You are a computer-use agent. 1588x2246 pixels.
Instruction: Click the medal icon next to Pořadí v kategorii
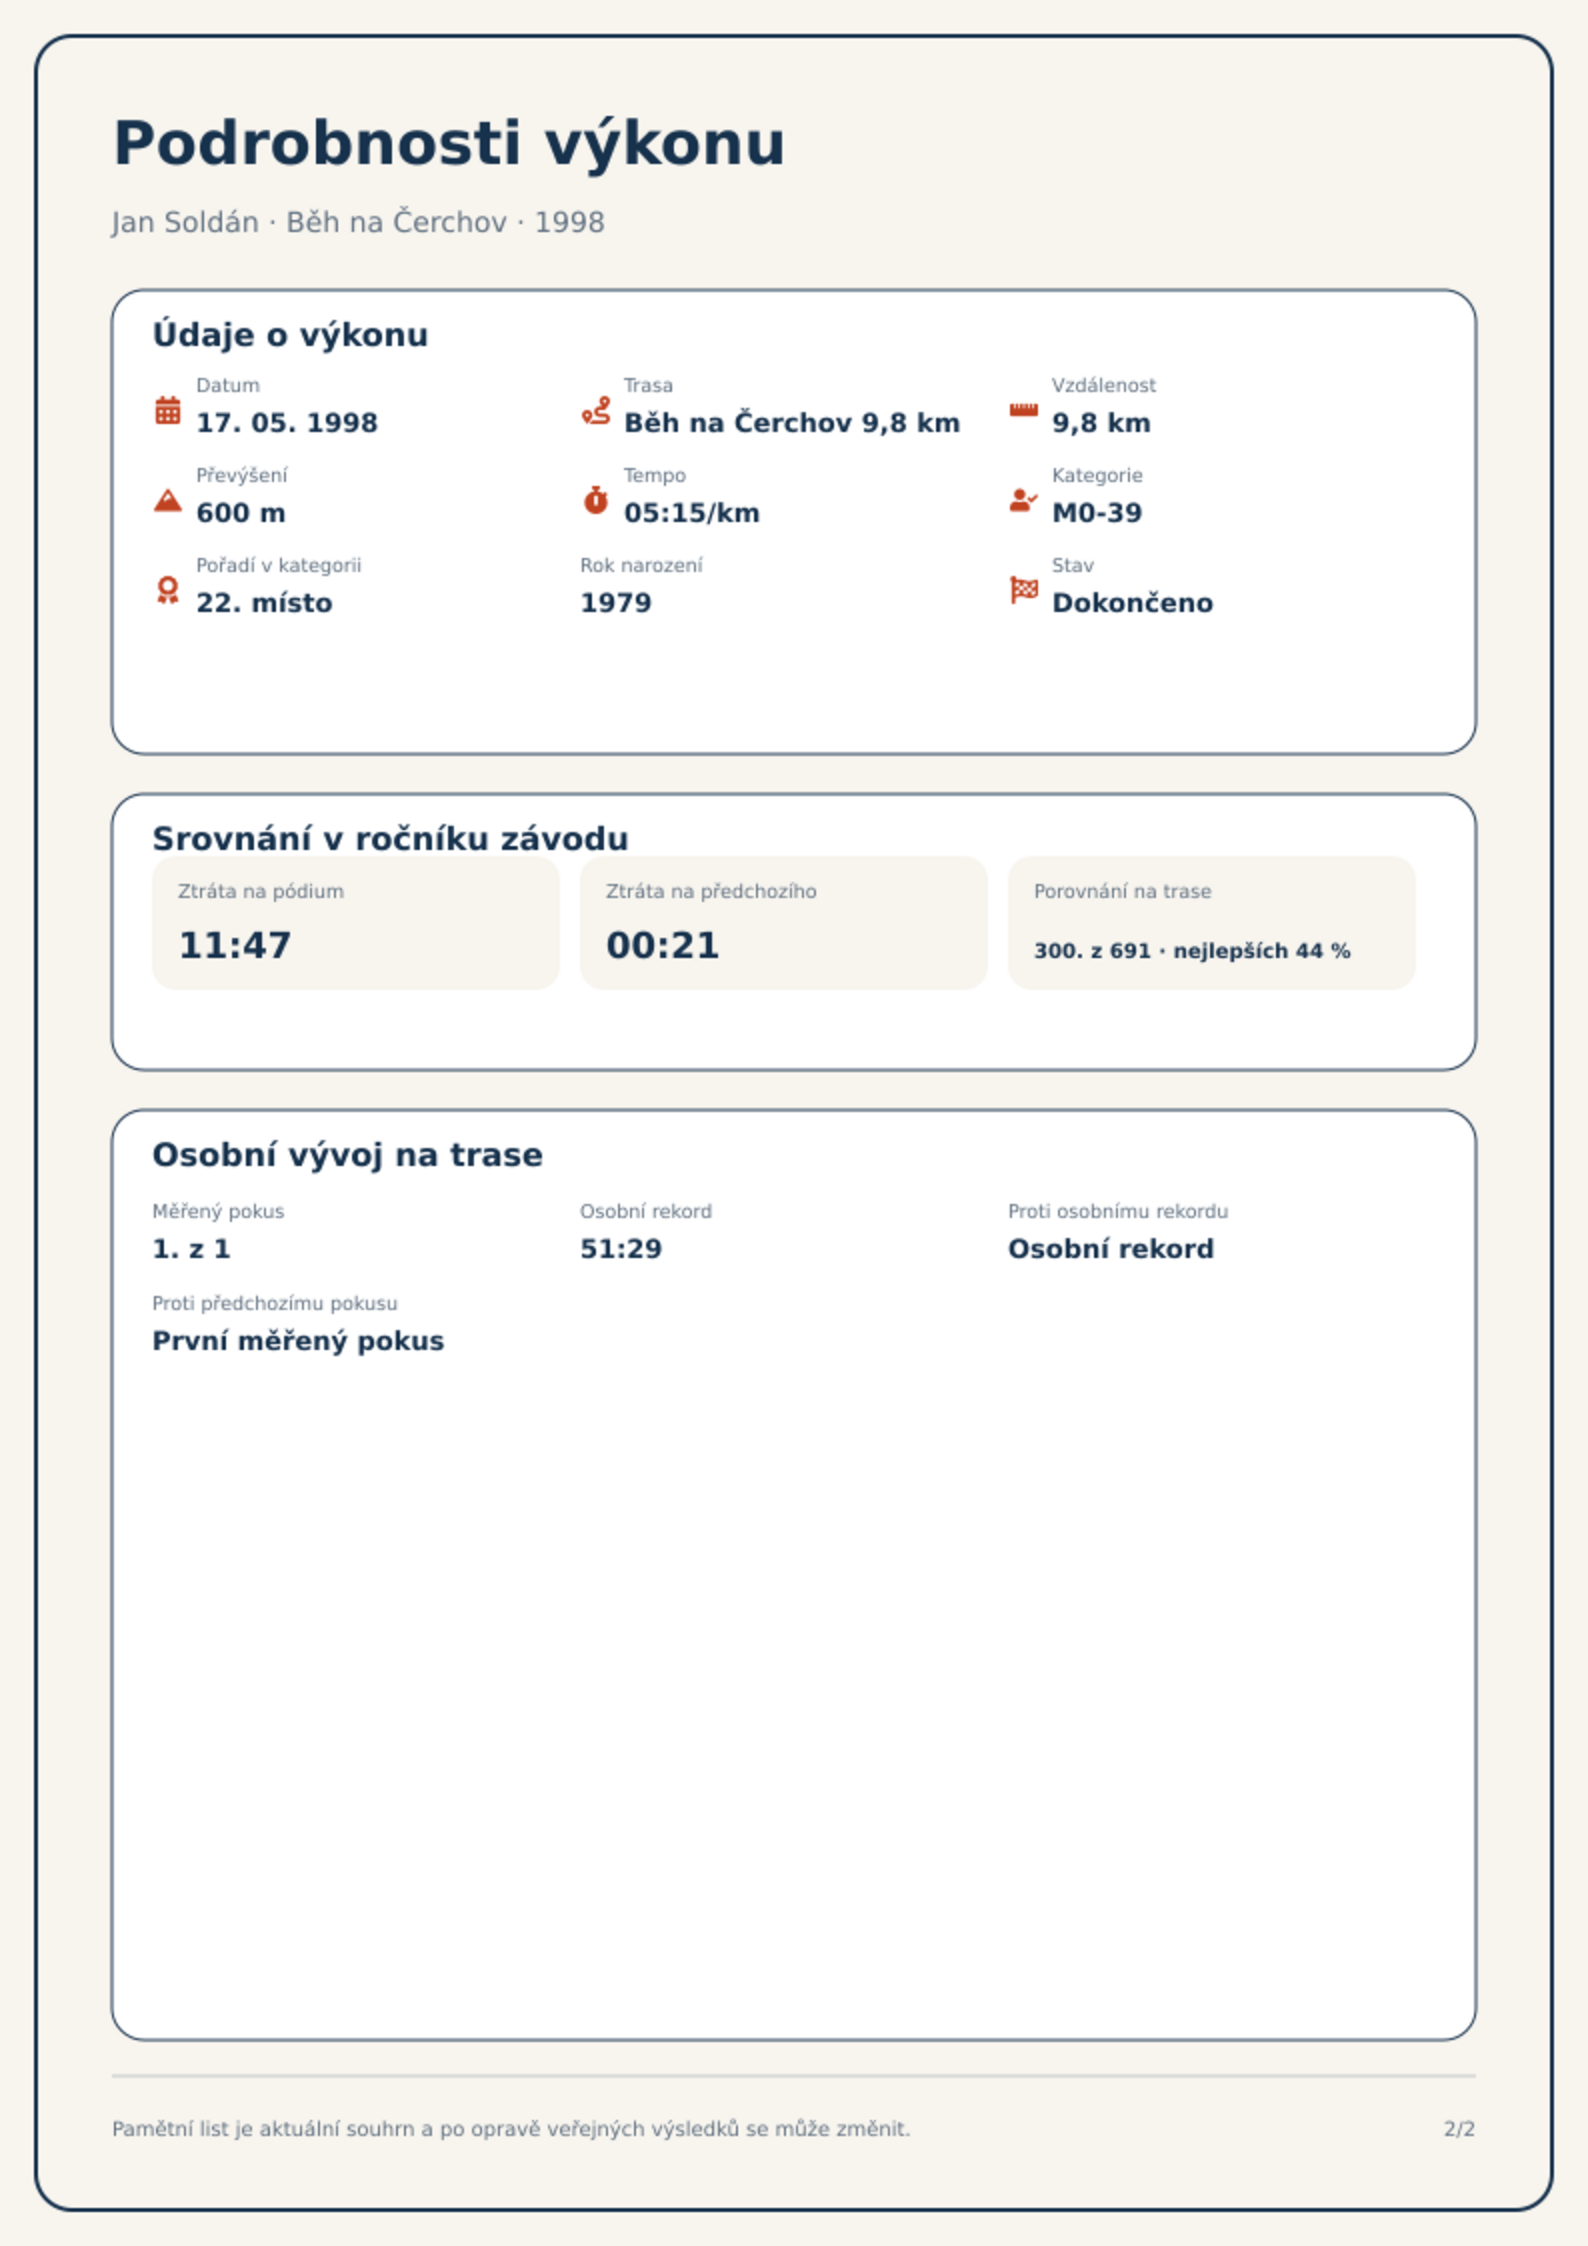[168, 590]
